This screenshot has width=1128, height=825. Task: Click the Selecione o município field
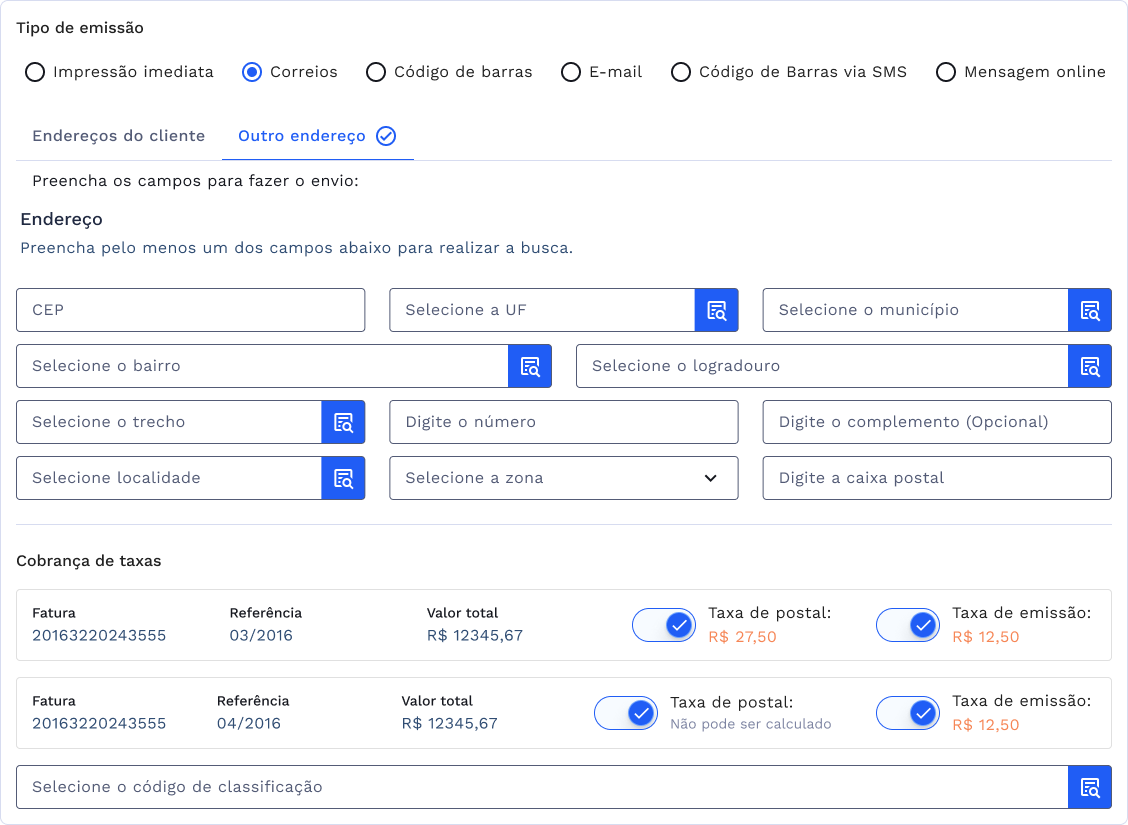[x=914, y=310]
